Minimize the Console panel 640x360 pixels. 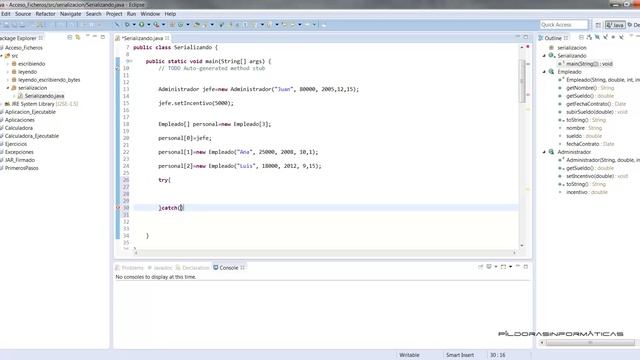(x=518, y=266)
